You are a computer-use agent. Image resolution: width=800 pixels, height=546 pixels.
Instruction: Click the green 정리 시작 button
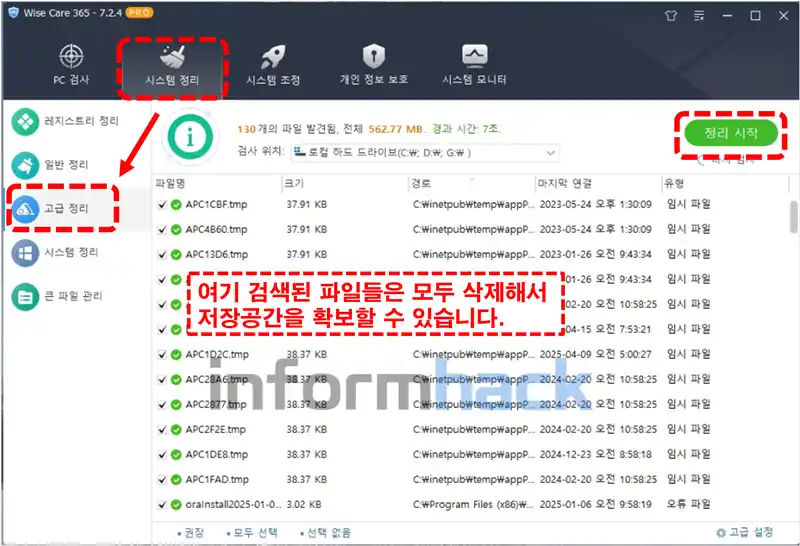coord(731,133)
